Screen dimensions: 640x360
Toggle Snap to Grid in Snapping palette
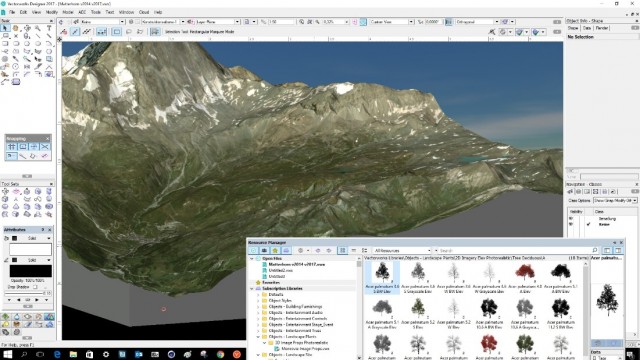tap(11, 147)
